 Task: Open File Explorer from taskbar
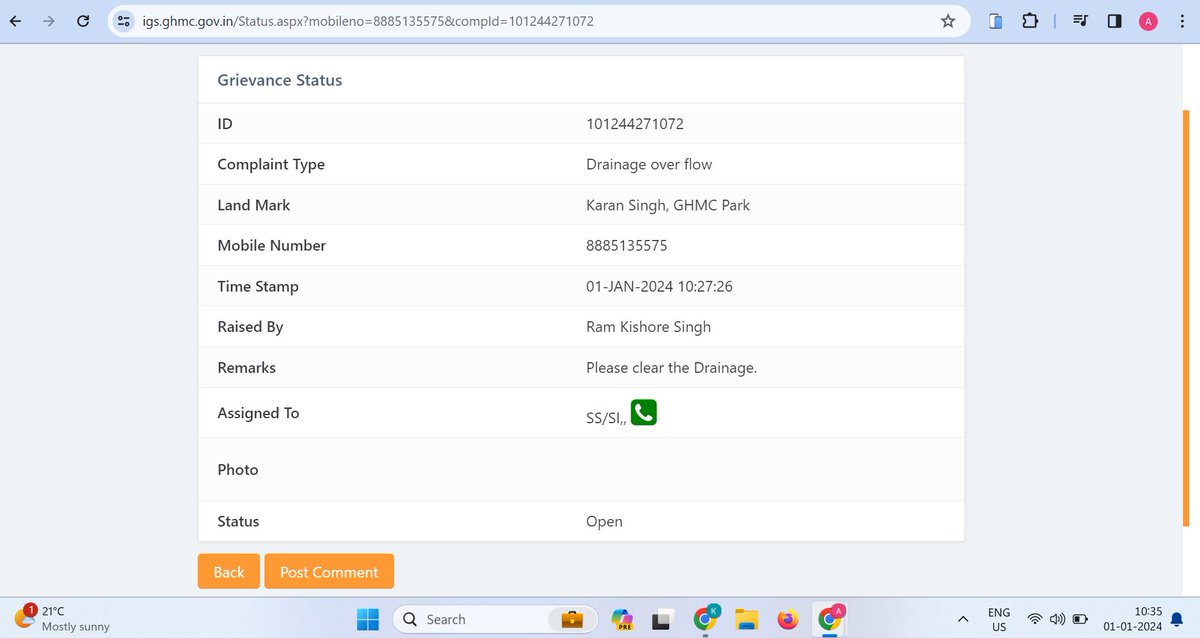point(747,620)
